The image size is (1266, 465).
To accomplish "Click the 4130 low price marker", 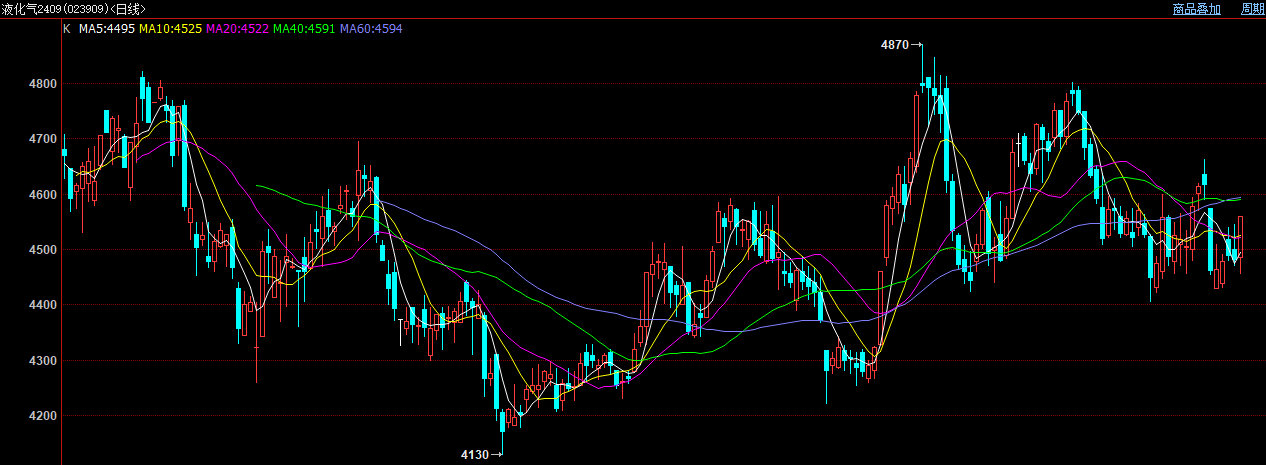I will tap(474, 455).
